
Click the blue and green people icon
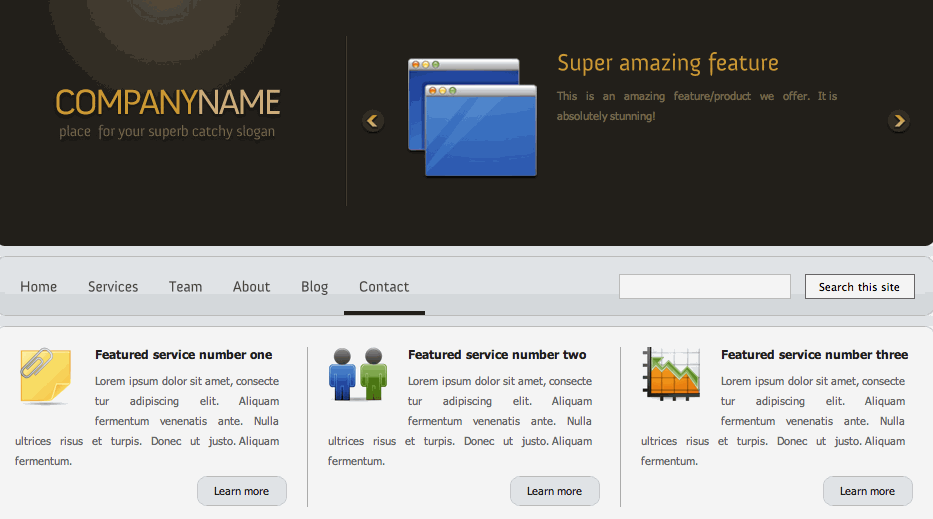(358, 374)
